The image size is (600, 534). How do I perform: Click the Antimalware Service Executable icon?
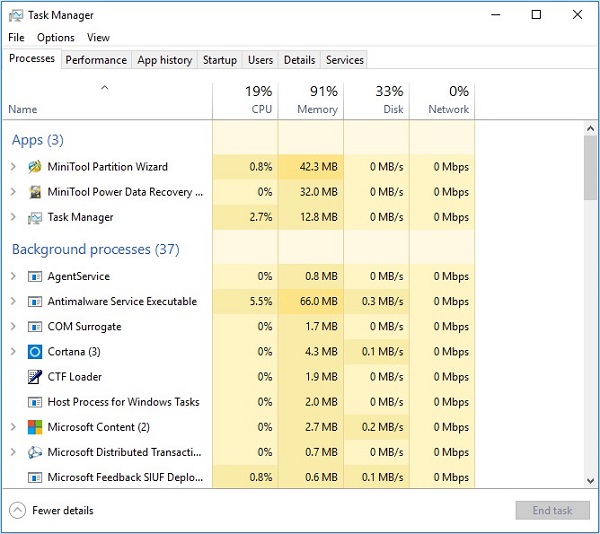35,302
